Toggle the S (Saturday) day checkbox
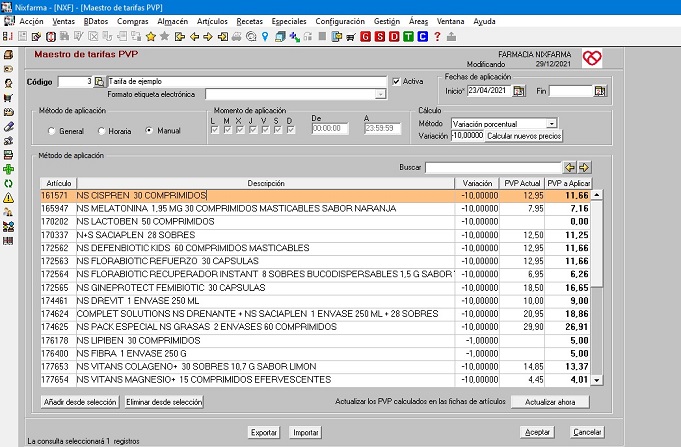 pyautogui.click(x=278, y=129)
